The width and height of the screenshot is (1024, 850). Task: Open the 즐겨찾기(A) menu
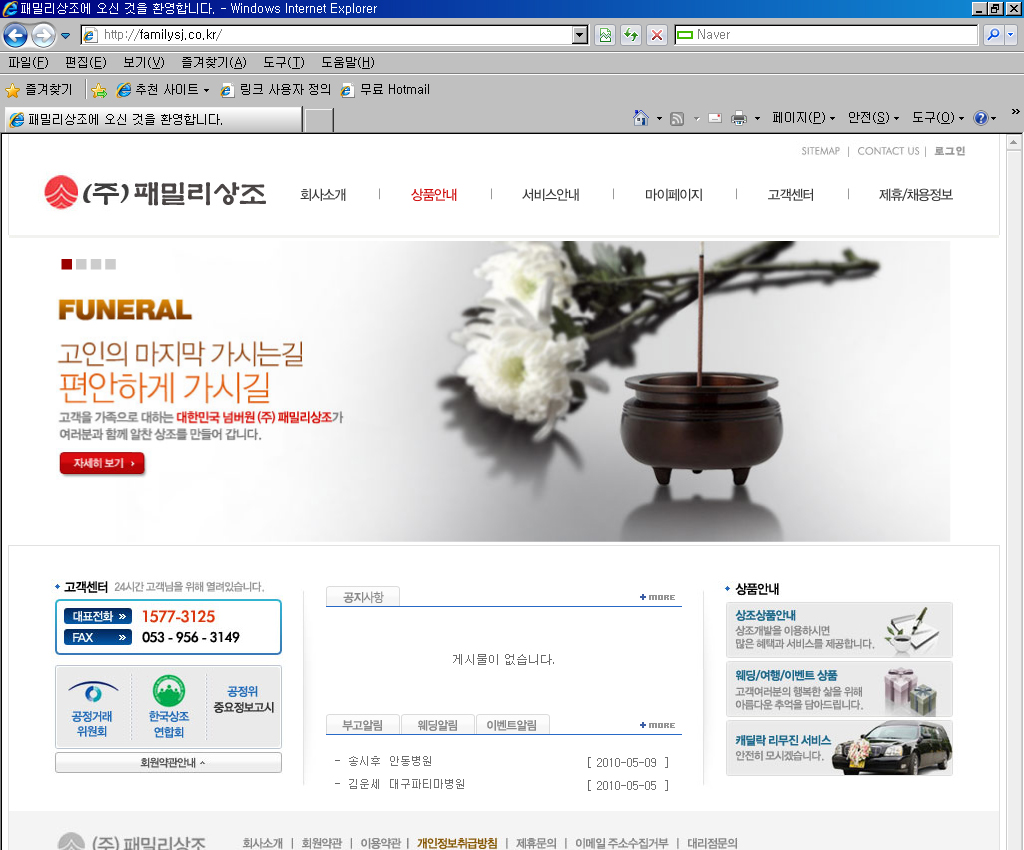point(214,63)
